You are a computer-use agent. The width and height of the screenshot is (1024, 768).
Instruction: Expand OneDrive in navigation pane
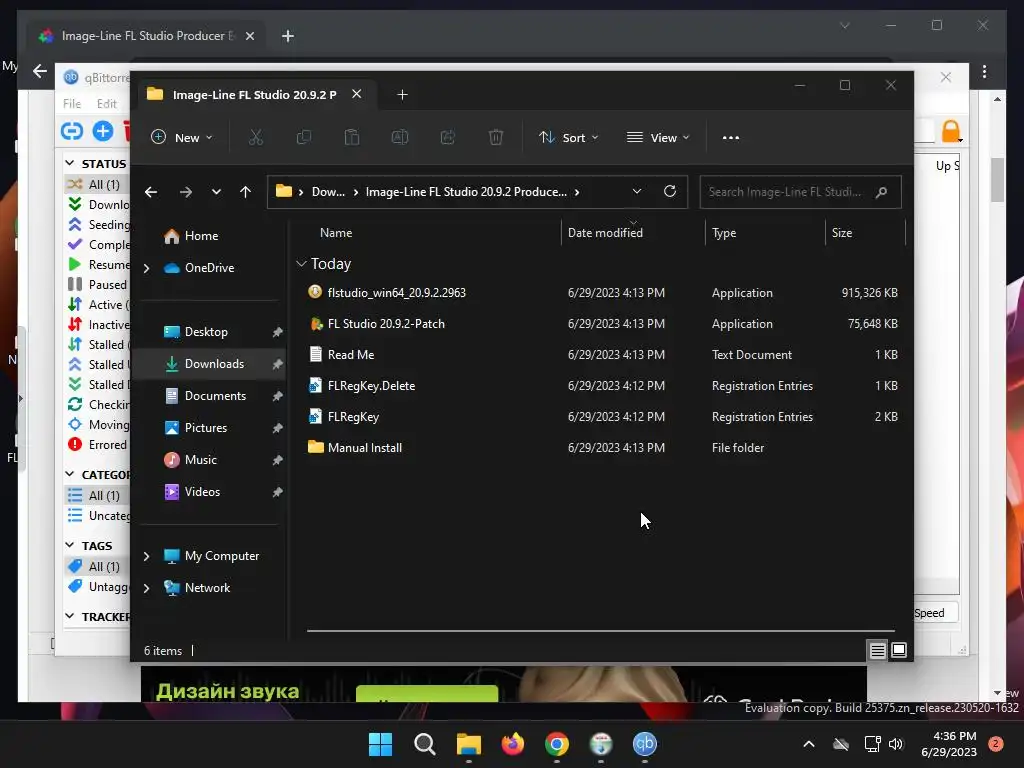(146, 268)
